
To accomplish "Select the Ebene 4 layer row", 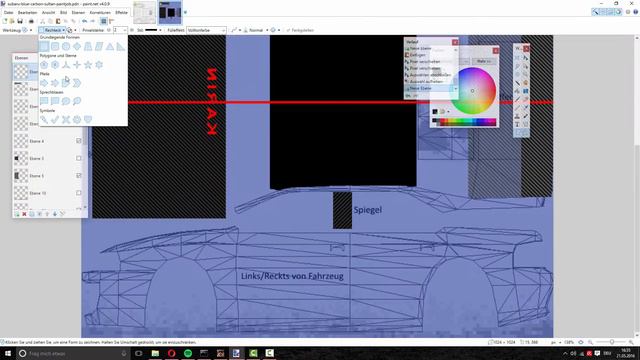I will point(48,141).
